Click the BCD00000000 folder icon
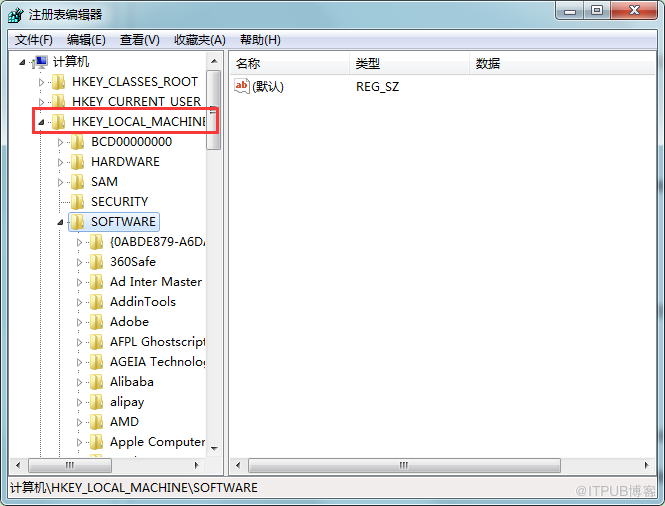Image resolution: width=665 pixels, height=506 pixels. pos(77,142)
